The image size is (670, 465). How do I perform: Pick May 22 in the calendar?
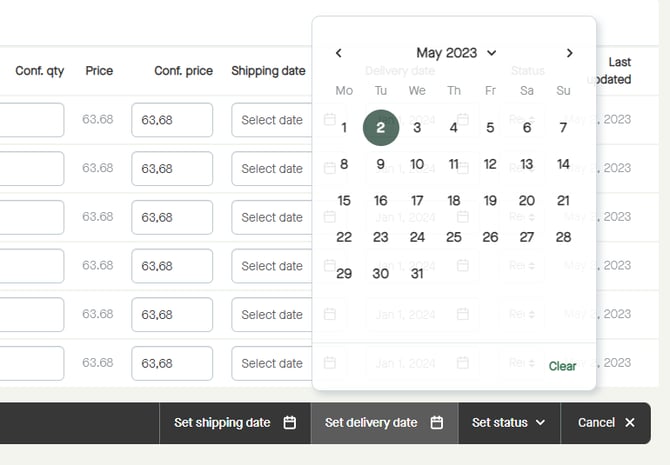tap(344, 237)
